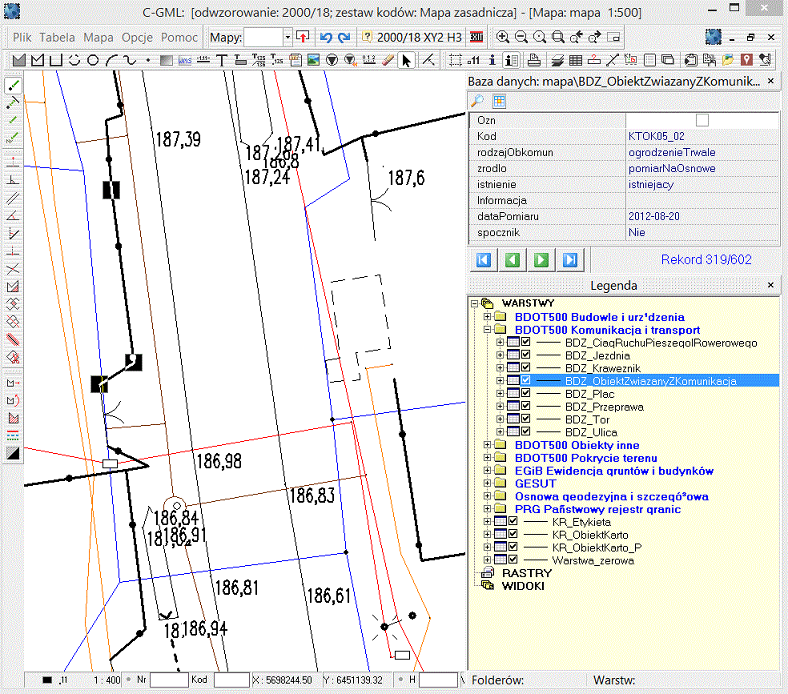
Task: Close the Legenda panel
Action: (x=770, y=285)
